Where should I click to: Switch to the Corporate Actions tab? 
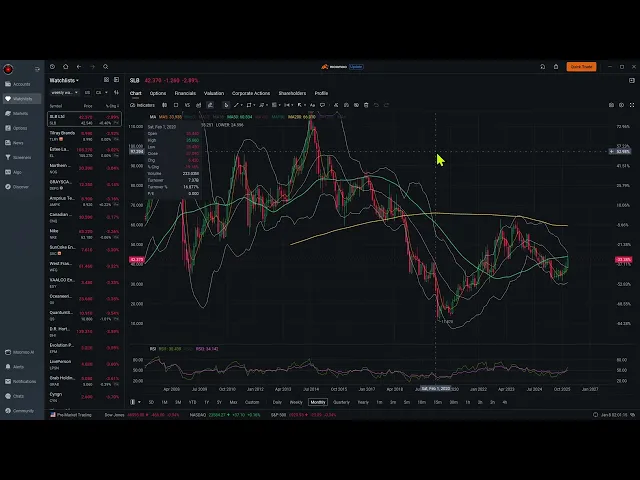[x=251, y=93]
